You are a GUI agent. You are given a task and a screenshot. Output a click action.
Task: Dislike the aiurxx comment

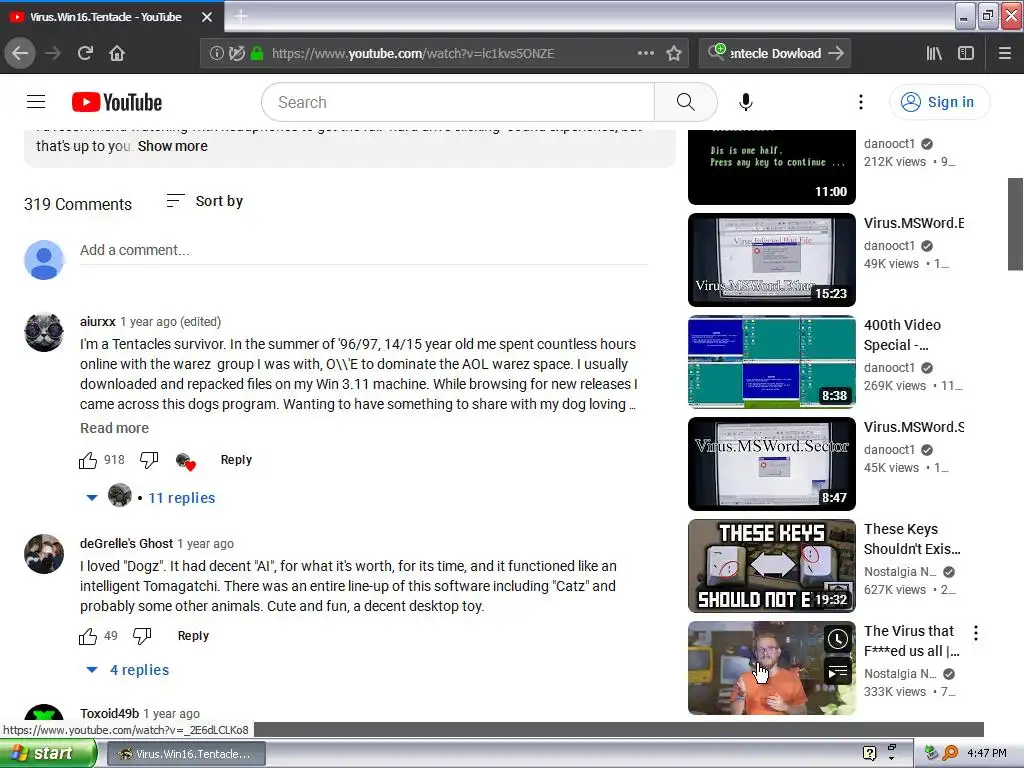(x=149, y=460)
